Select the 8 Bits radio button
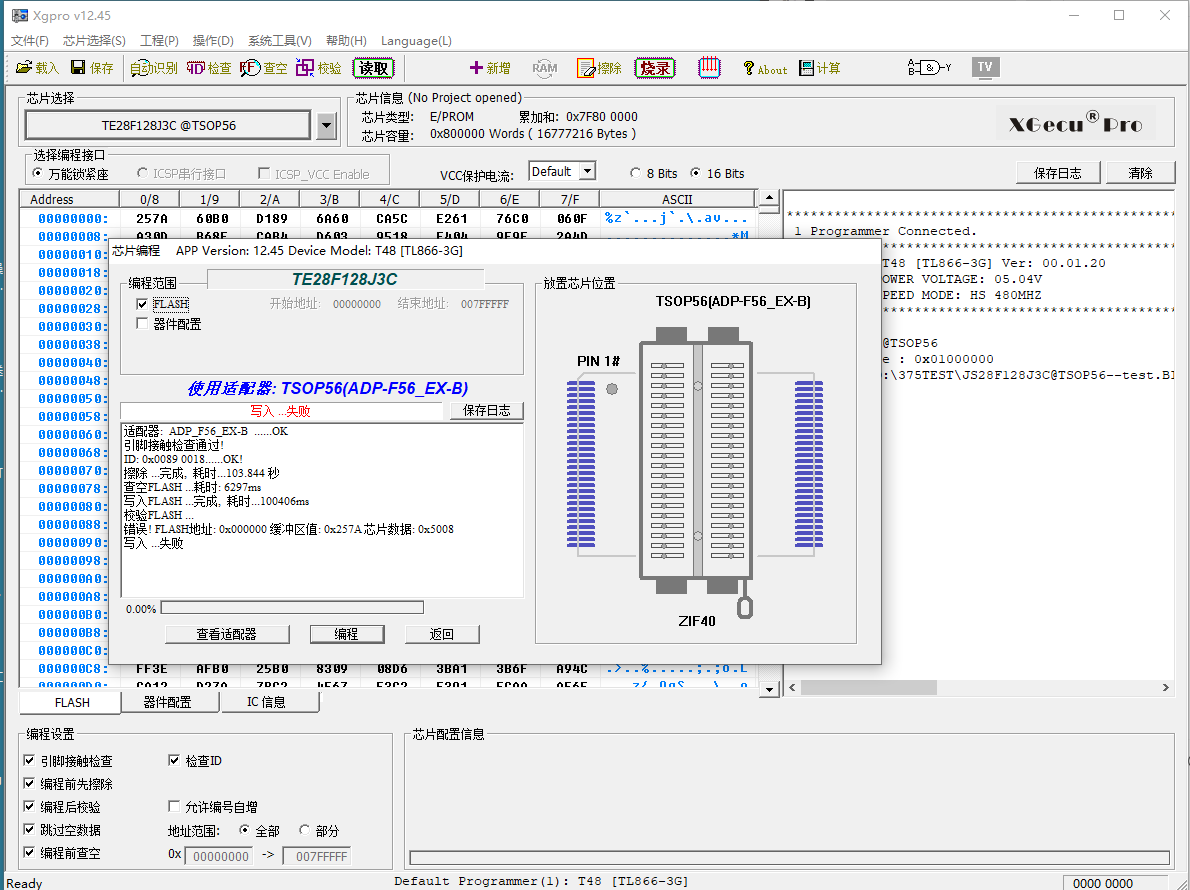 [x=636, y=173]
